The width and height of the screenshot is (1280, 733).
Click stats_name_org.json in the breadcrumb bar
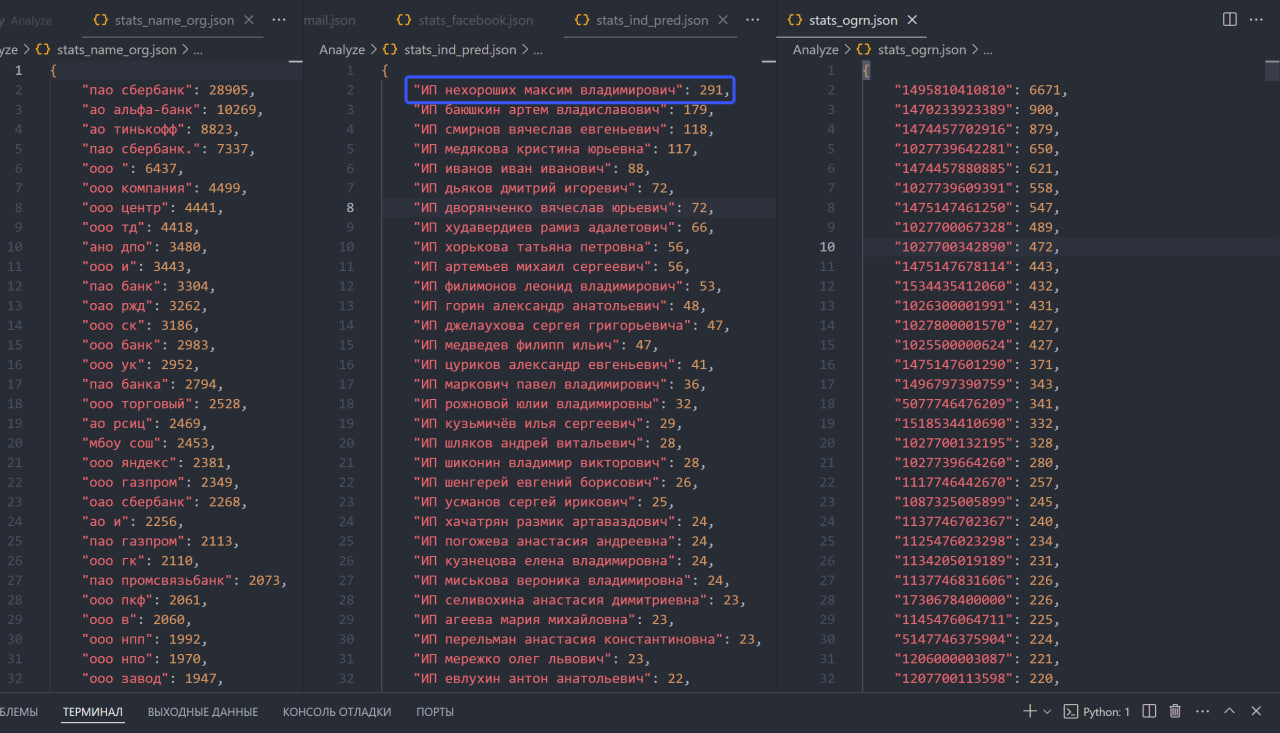tap(117, 49)
